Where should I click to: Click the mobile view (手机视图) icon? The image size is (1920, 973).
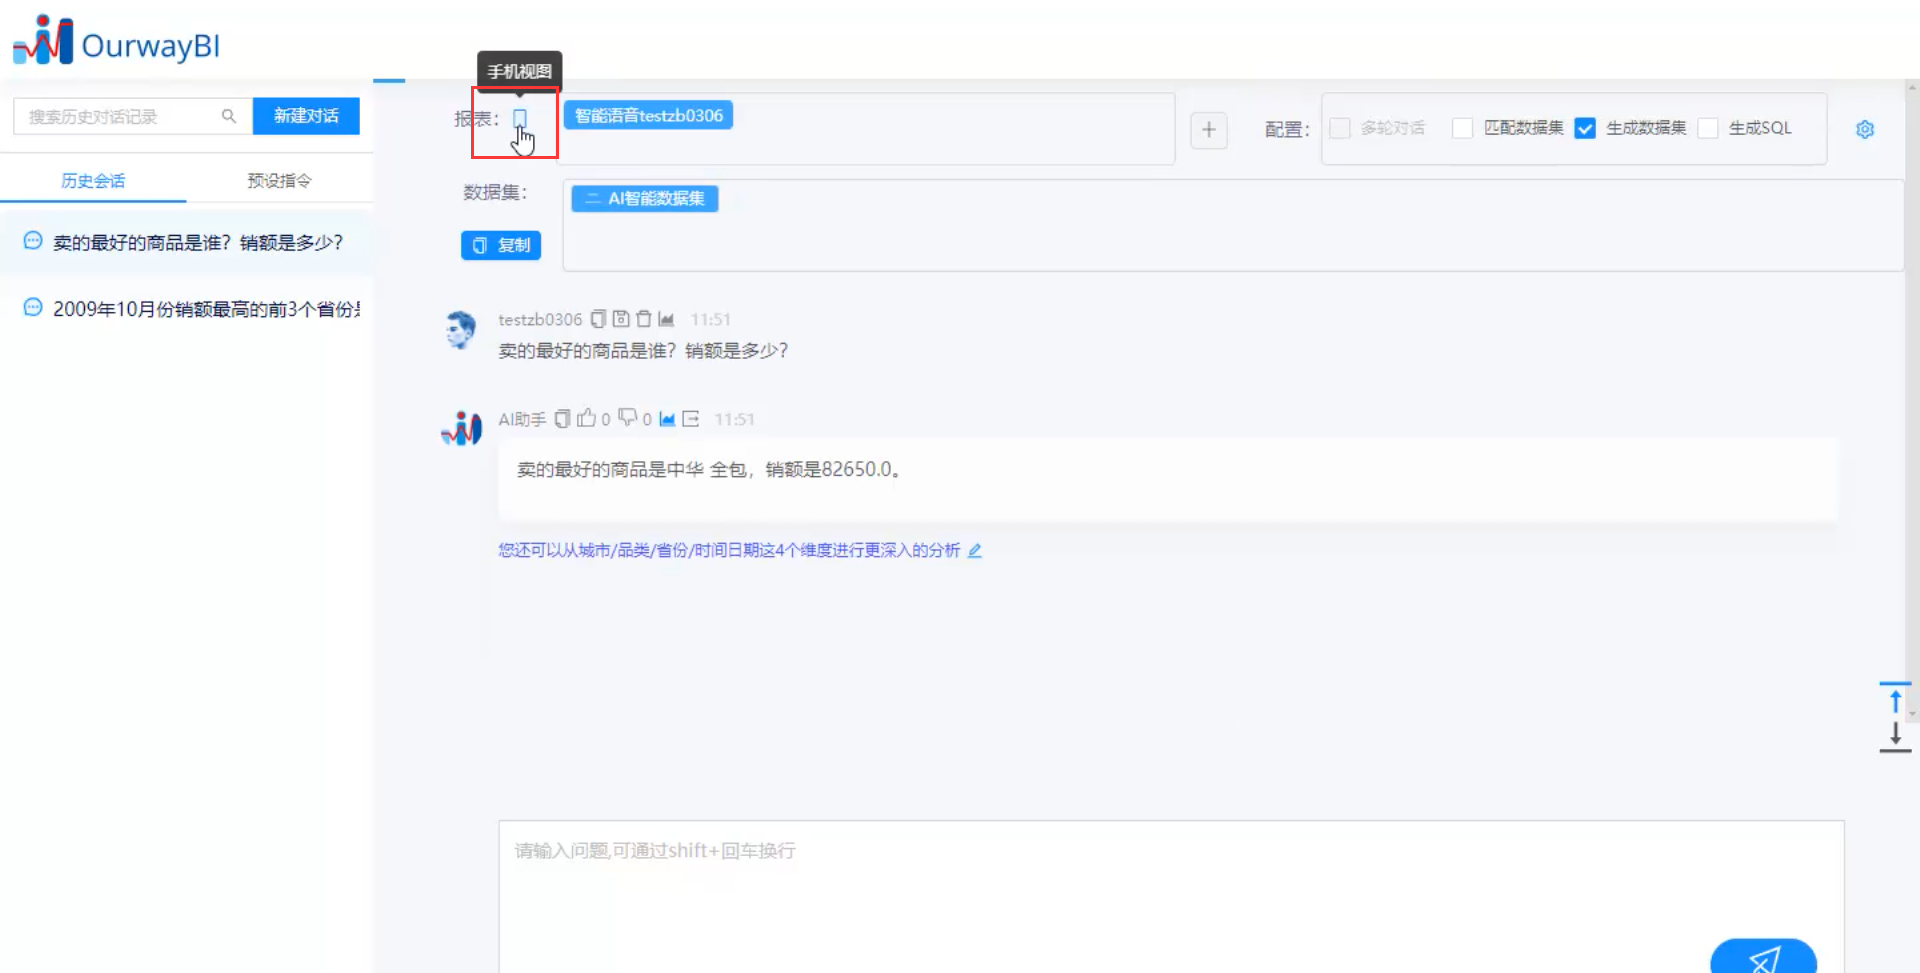tap(520, 119)
